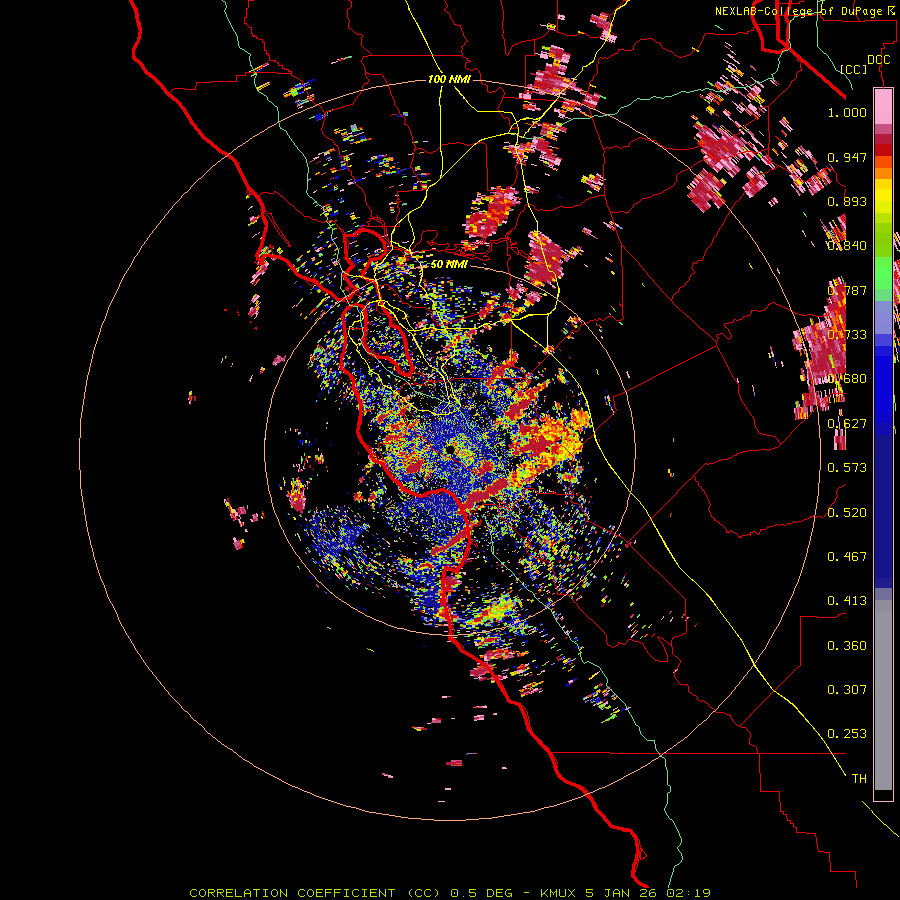This screenshot has width=900, height=900.
Task: Click the NEXLAB-College of DuPage header text
Action: [798, 11]
